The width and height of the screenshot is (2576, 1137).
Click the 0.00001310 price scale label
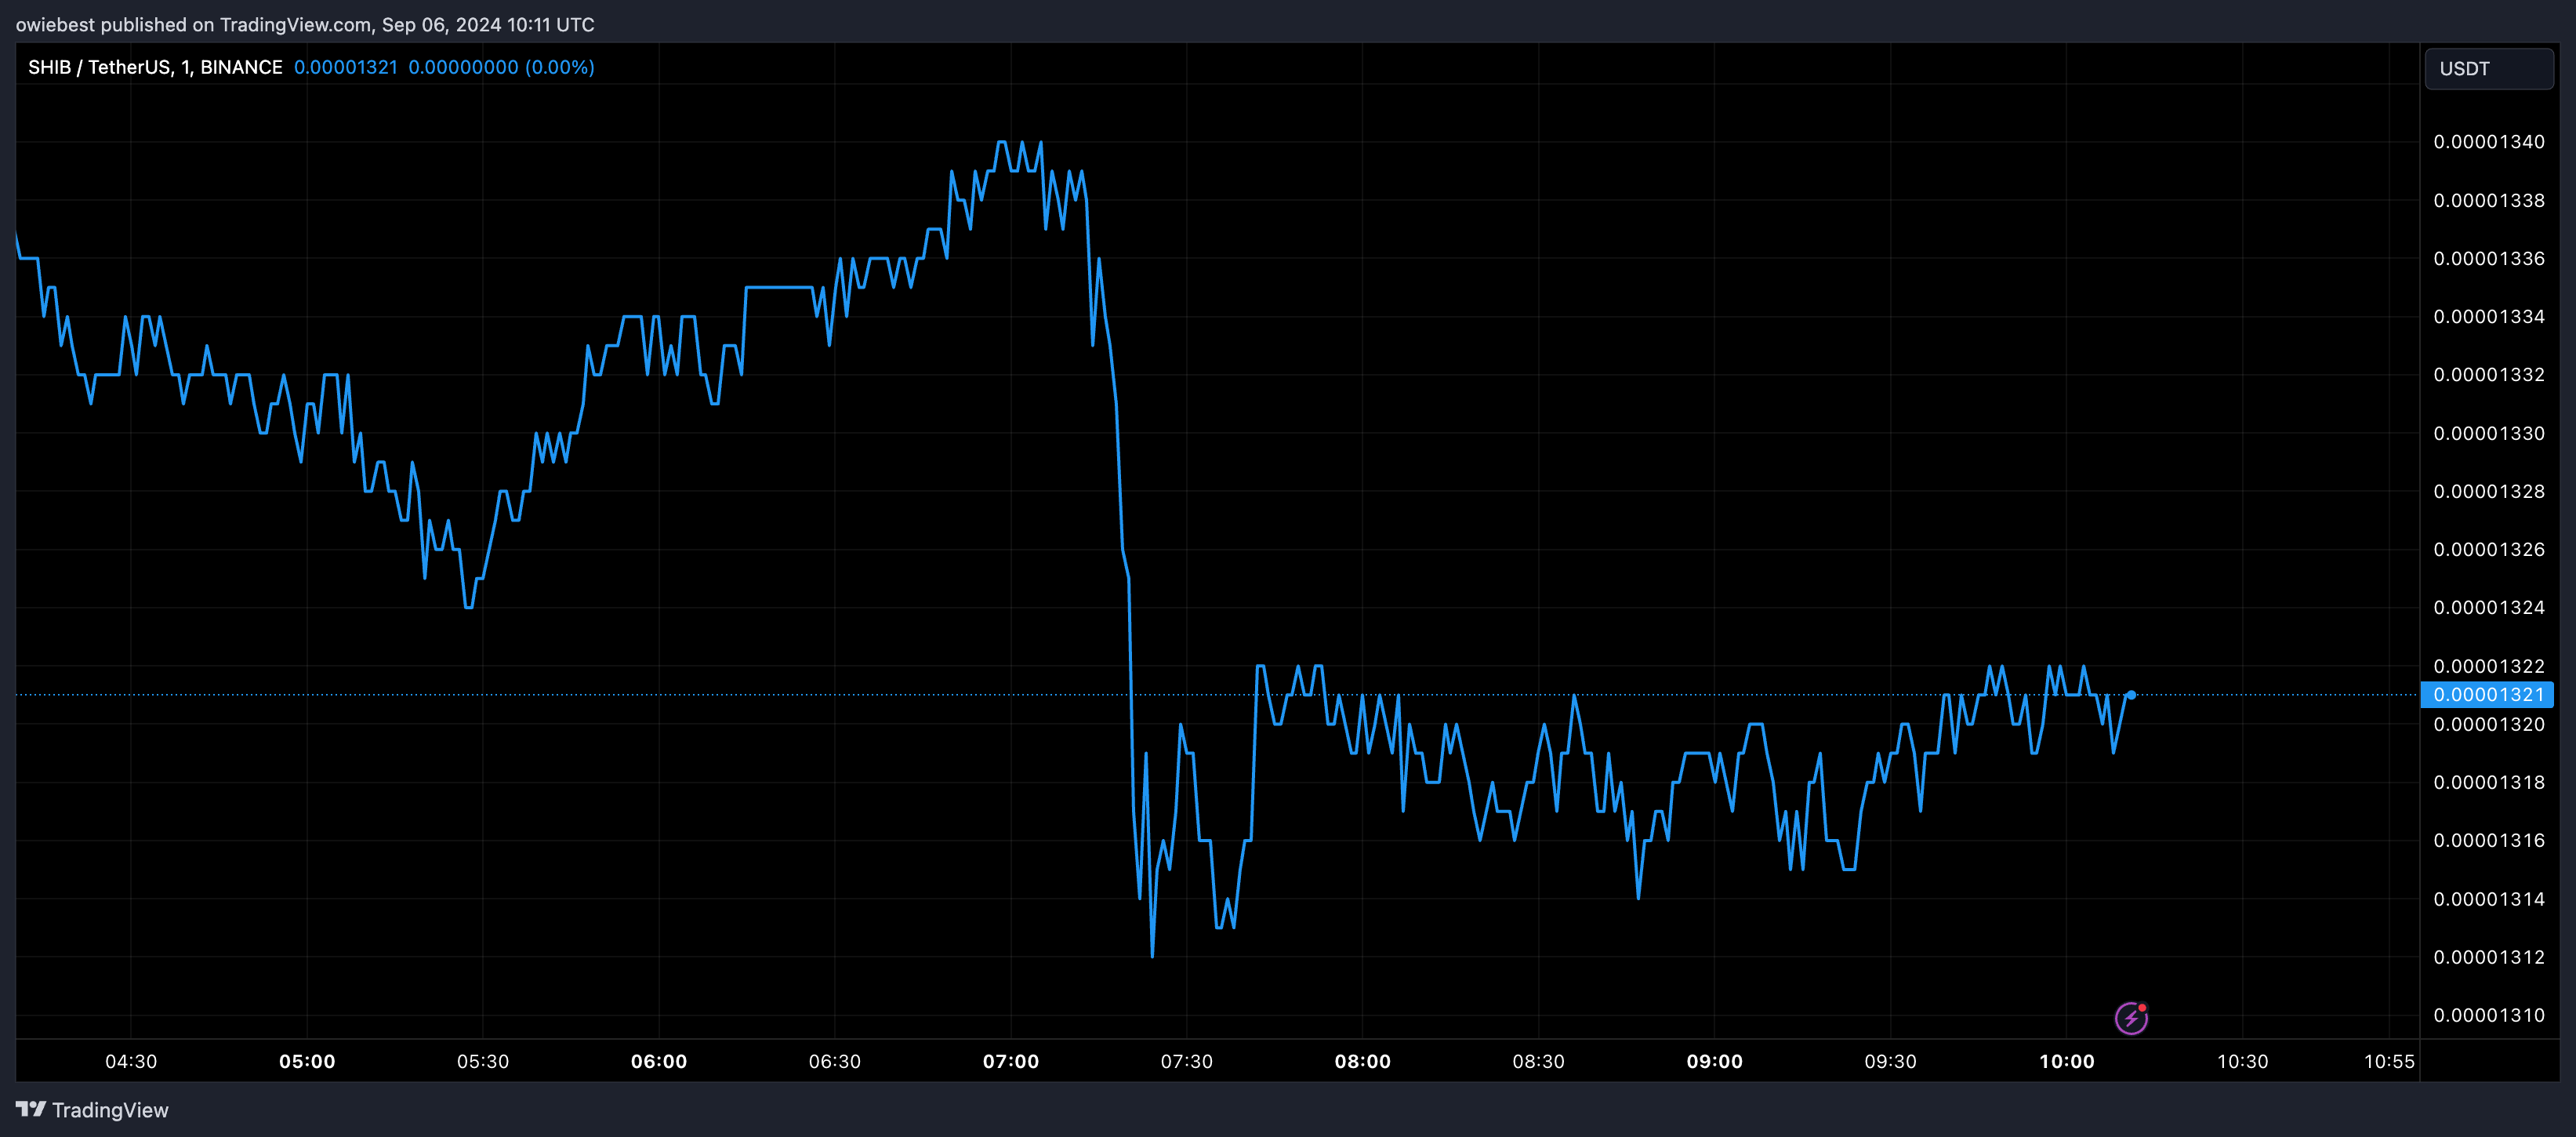tap(2488, 1015)
